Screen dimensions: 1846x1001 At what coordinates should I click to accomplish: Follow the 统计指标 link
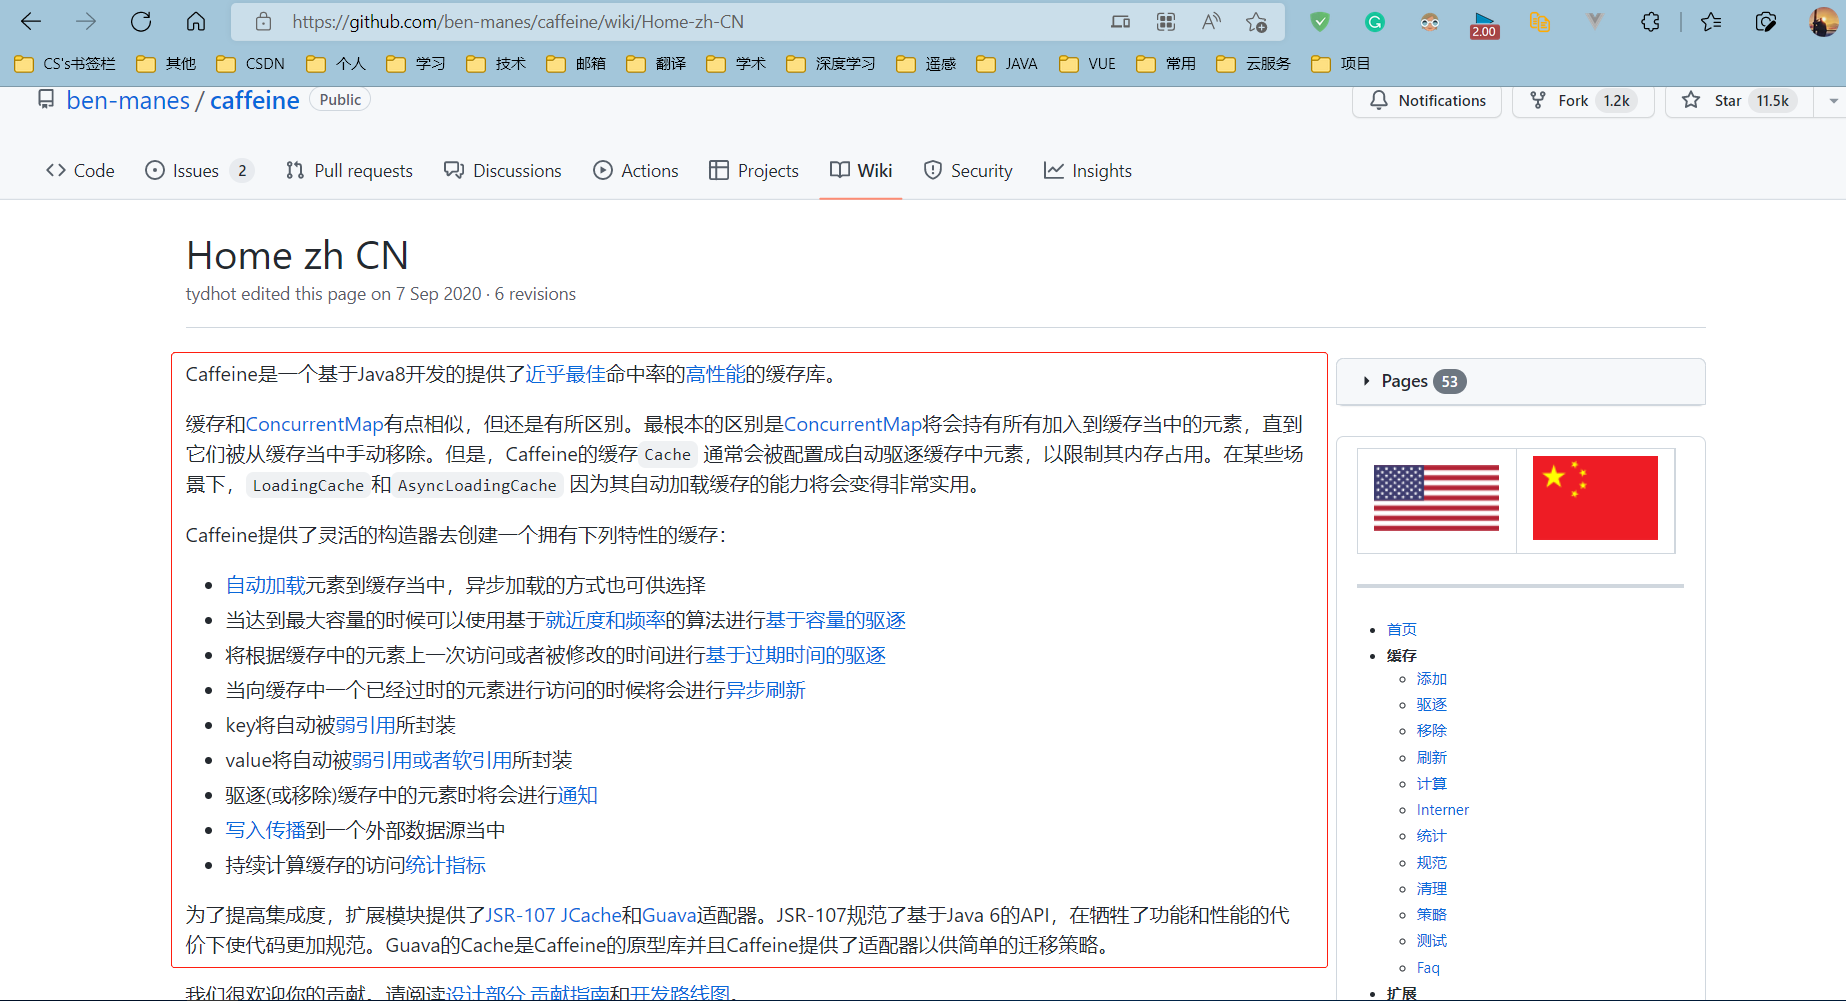(x=445, y=865)
